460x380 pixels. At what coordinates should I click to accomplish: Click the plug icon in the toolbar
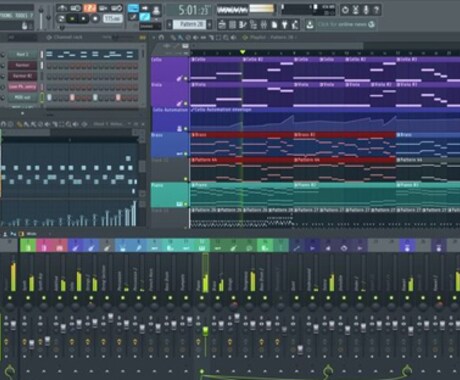(285, 24)
